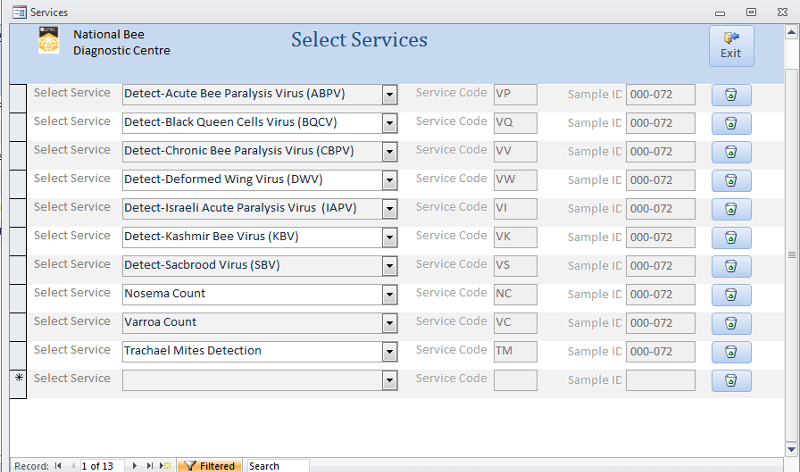Delete the Black Queen Cells Virus row
This screenshot has height=472, width=800.
click(731, 123)
